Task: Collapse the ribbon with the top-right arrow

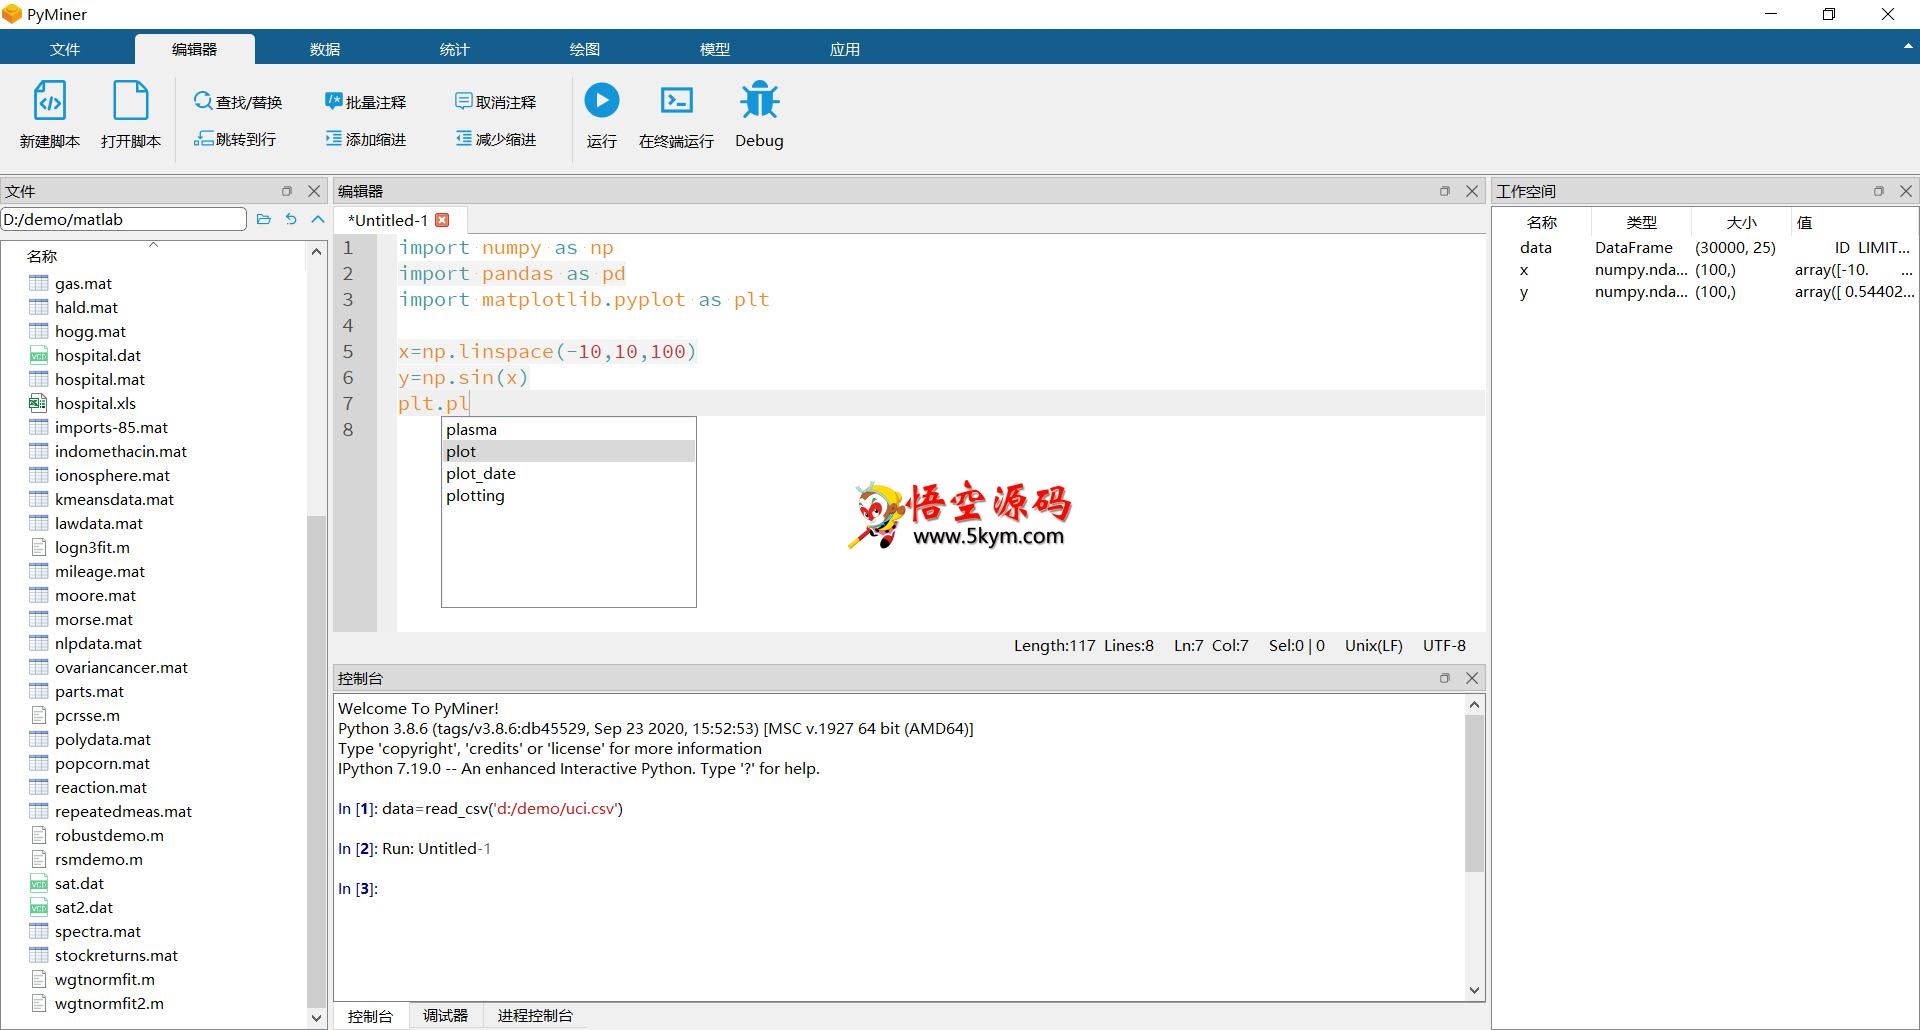Action: (x=1908, y=46)
